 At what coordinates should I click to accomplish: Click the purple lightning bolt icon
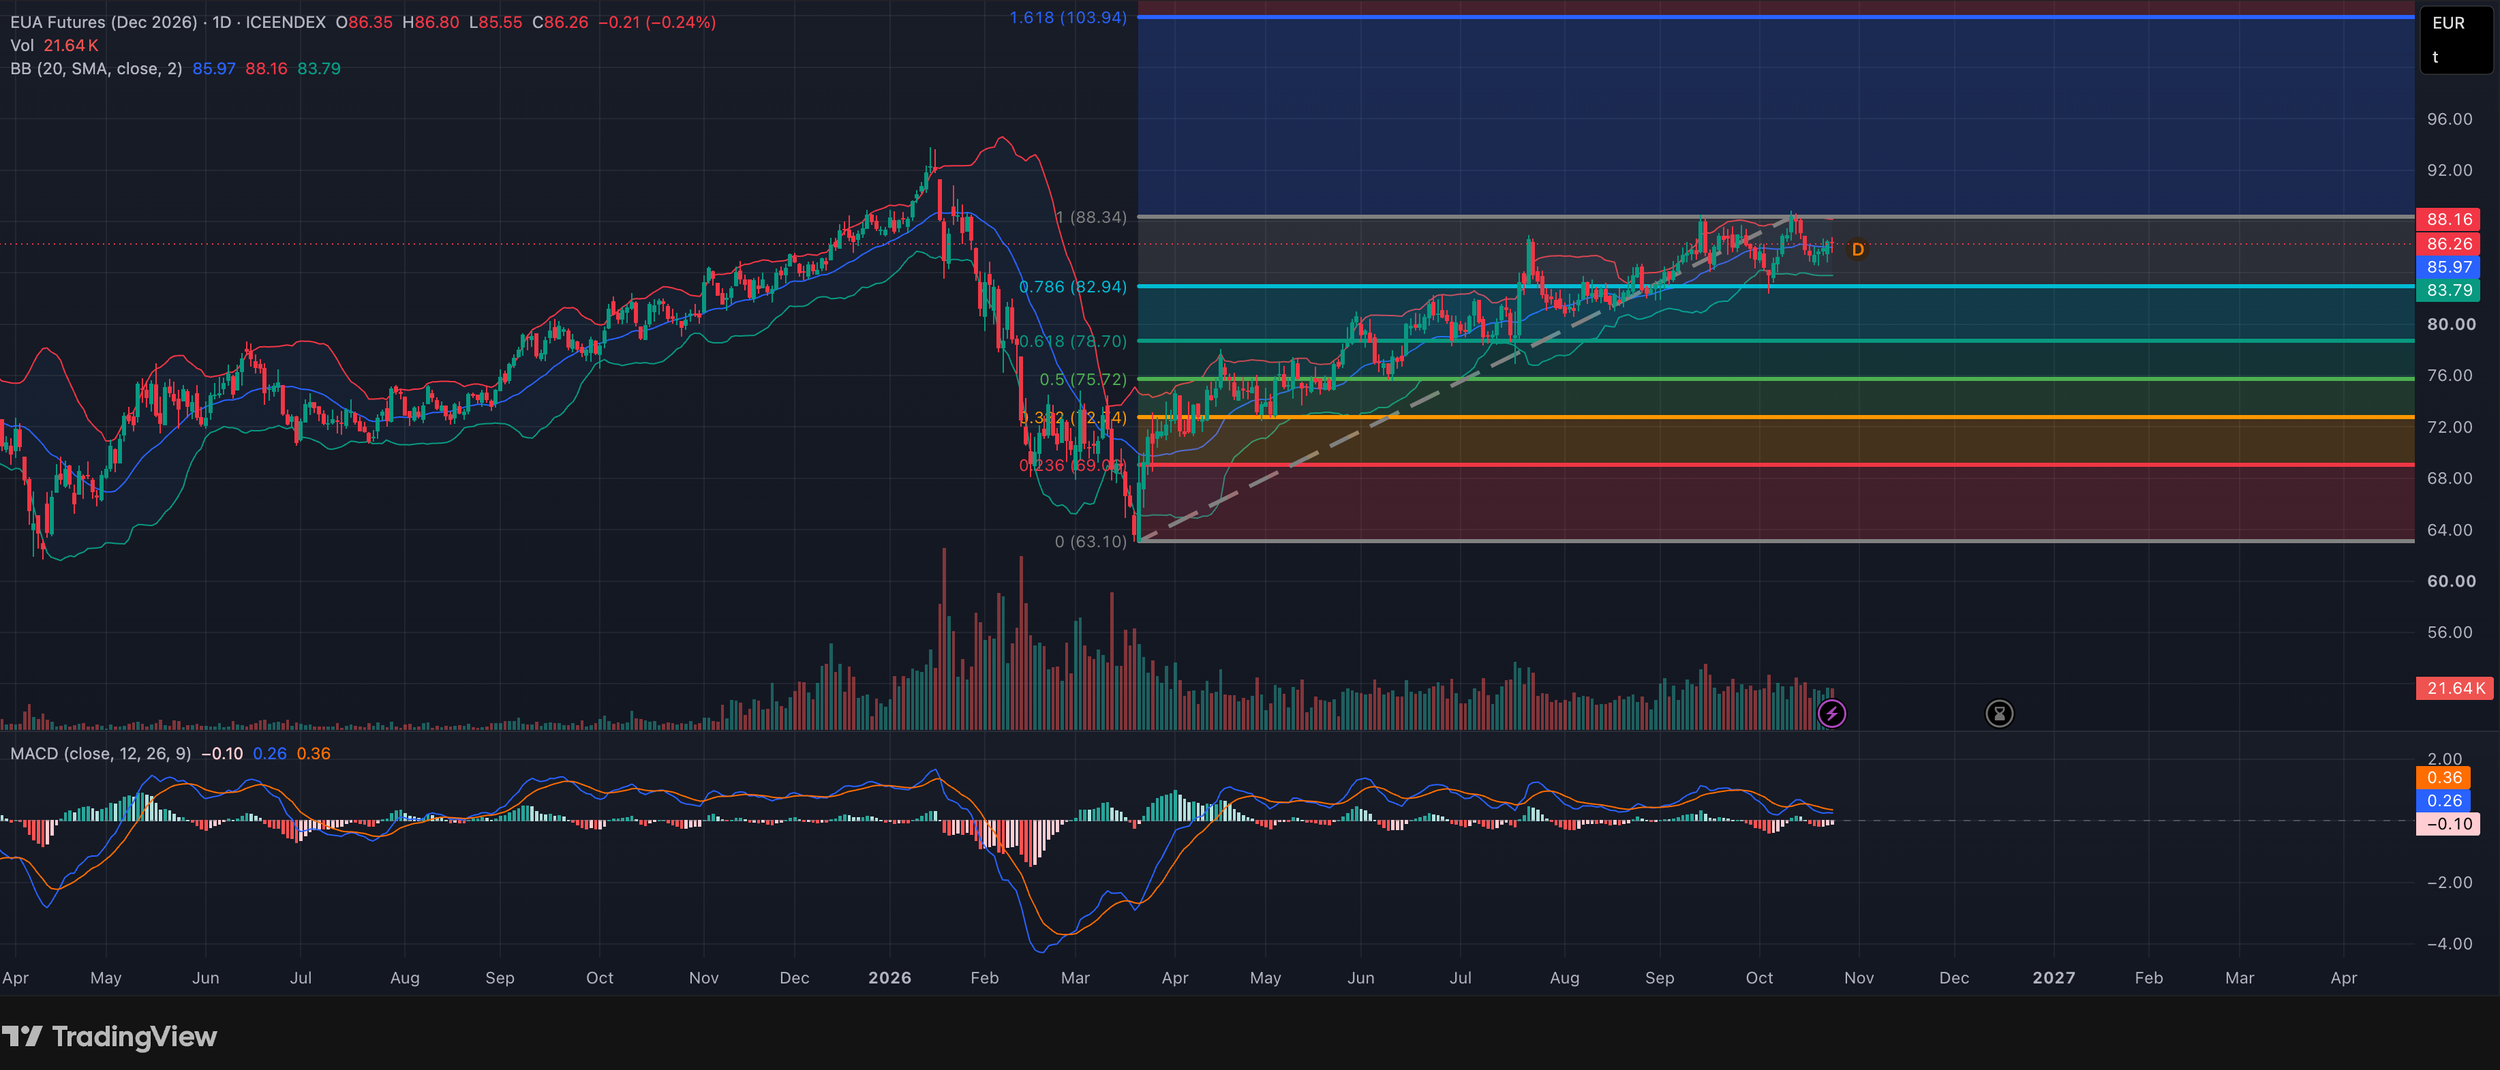point(1831,713)
